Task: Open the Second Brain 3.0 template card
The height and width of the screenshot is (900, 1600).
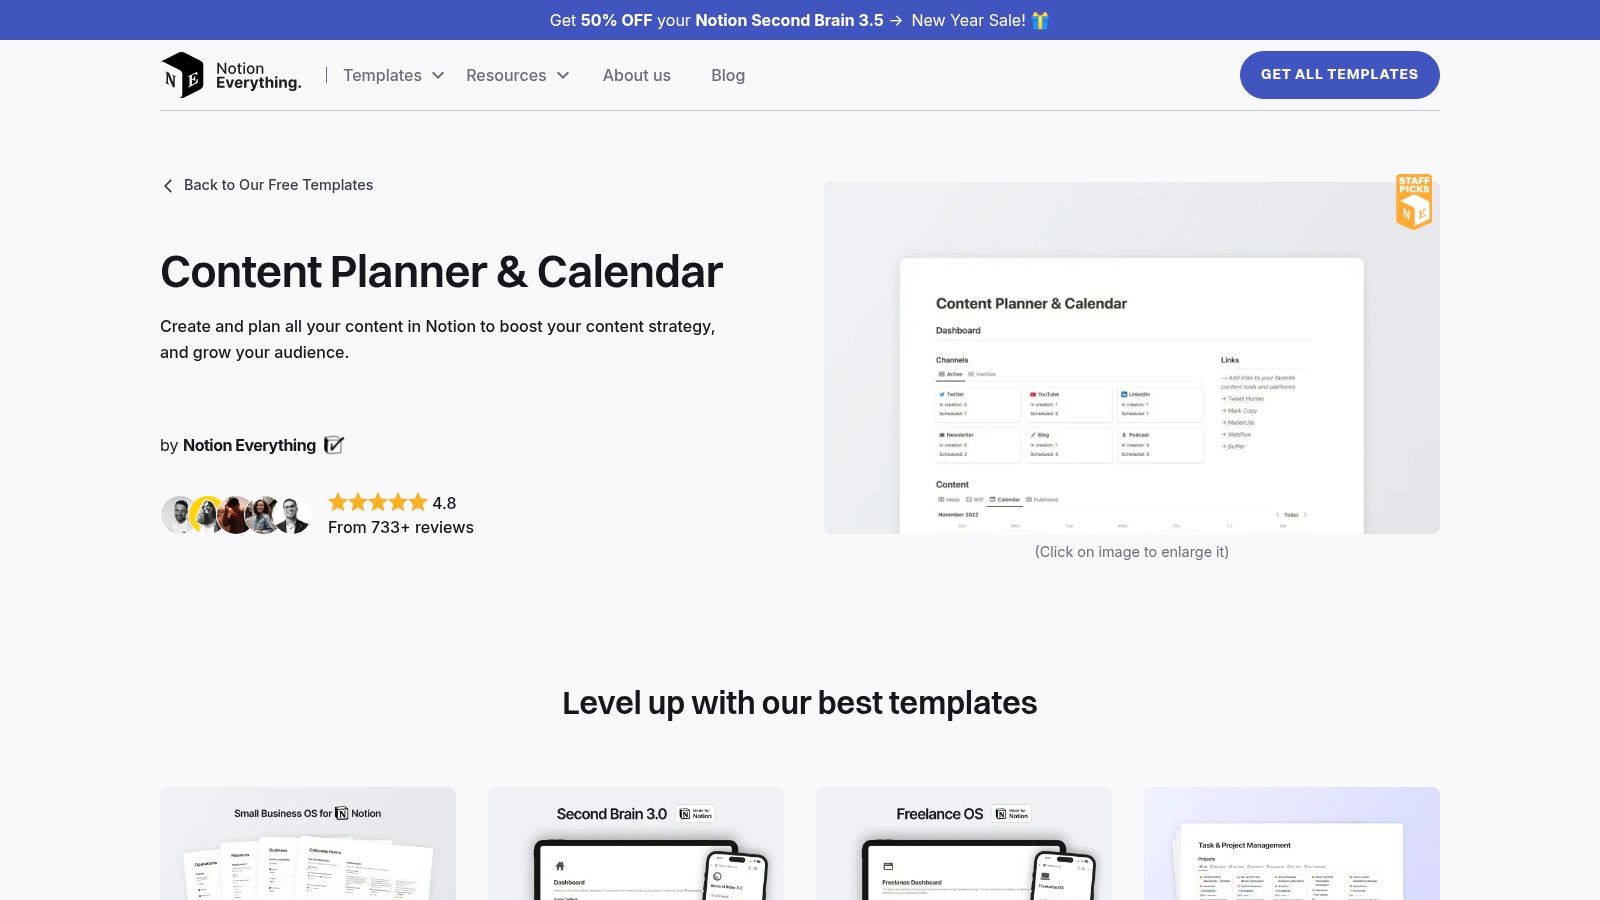Action: [636, 843]
